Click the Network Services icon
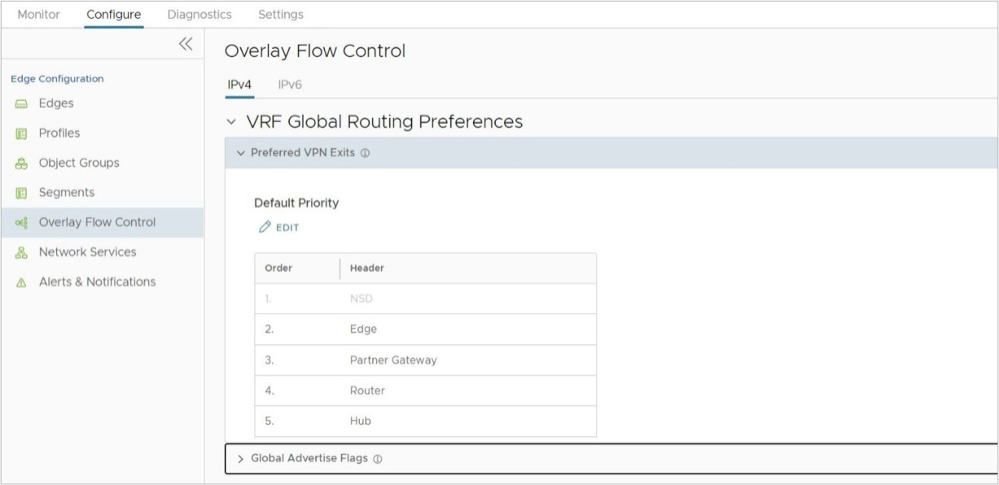999x485 pixels. tap(21, 253)
